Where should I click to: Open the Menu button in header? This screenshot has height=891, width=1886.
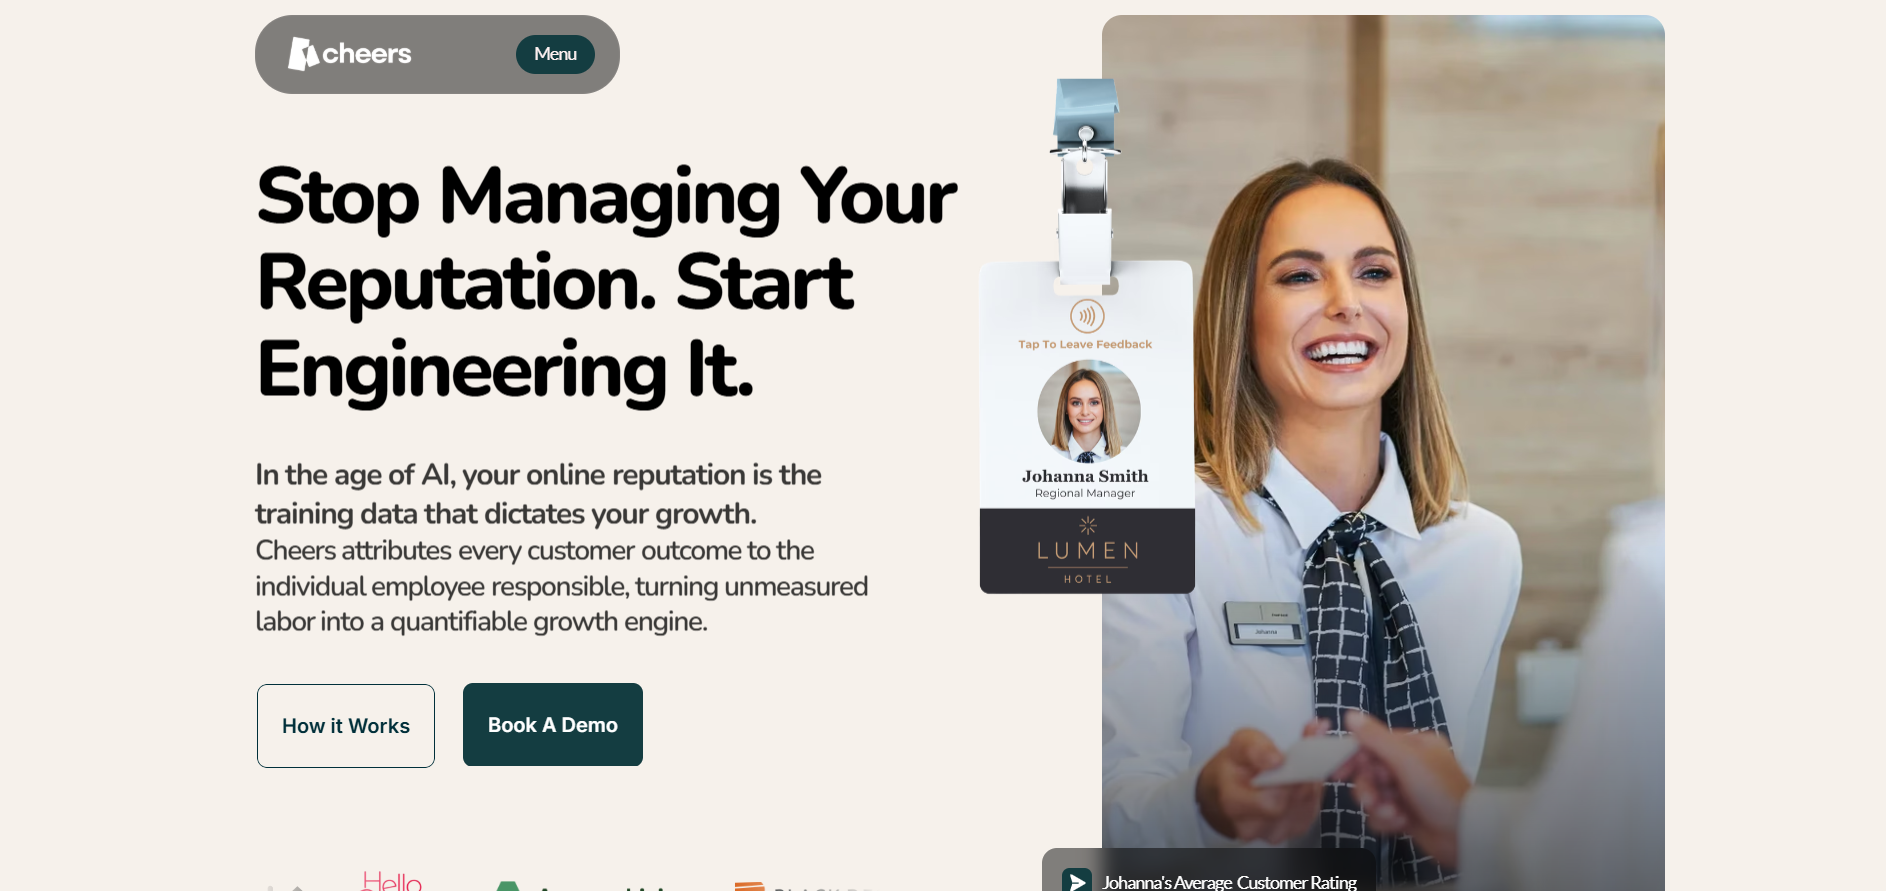555,54
